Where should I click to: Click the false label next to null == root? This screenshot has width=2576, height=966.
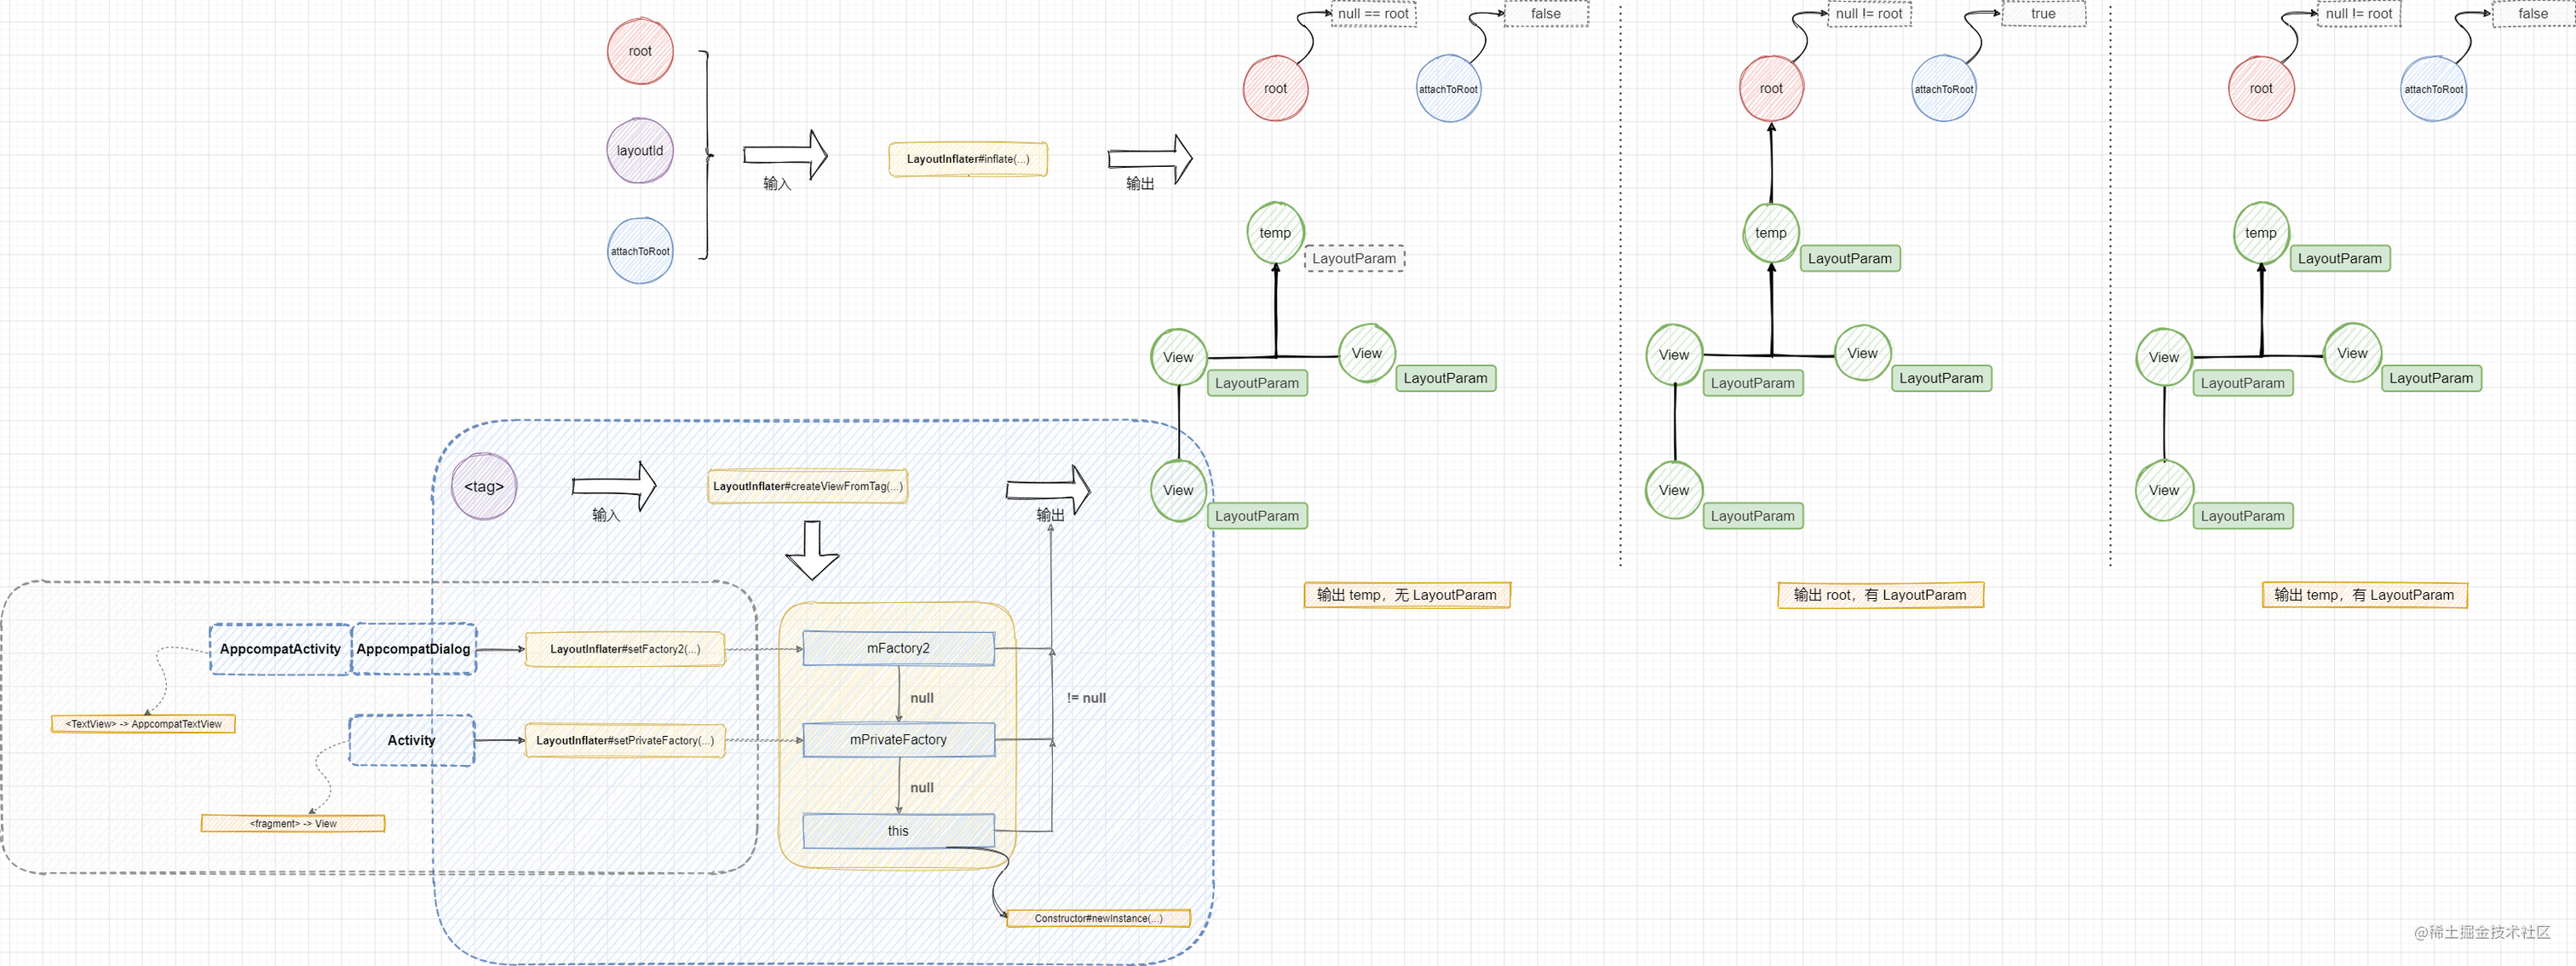tap(1545, 14)
